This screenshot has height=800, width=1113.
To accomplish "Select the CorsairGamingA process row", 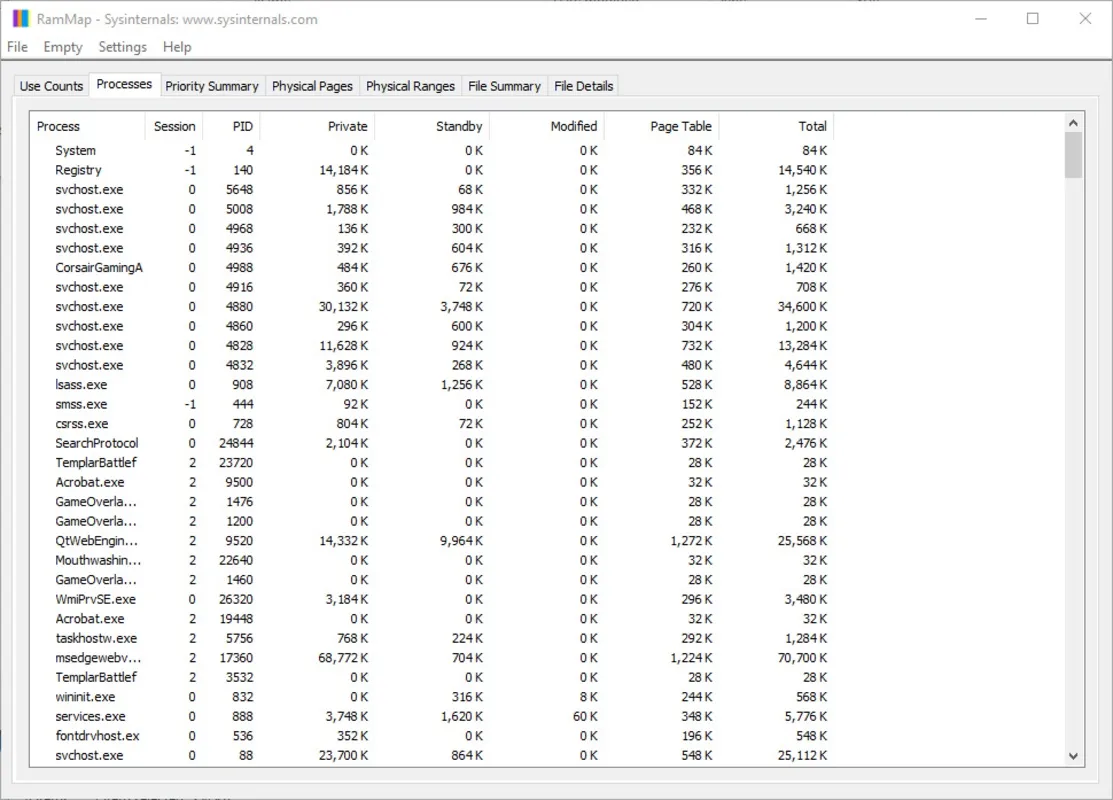I will [432, 268].
